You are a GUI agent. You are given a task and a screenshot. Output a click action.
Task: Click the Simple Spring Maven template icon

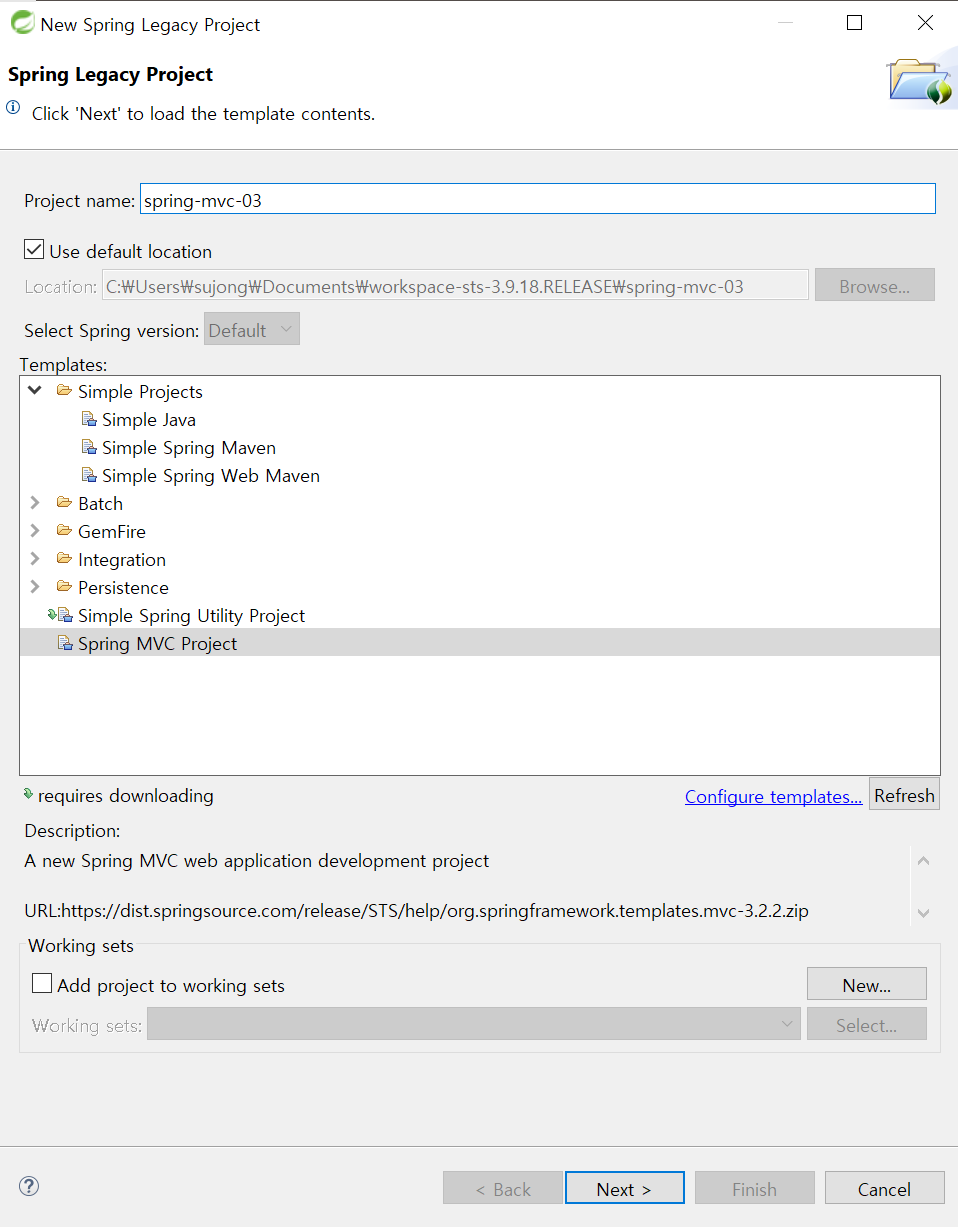tap(89, 447)
